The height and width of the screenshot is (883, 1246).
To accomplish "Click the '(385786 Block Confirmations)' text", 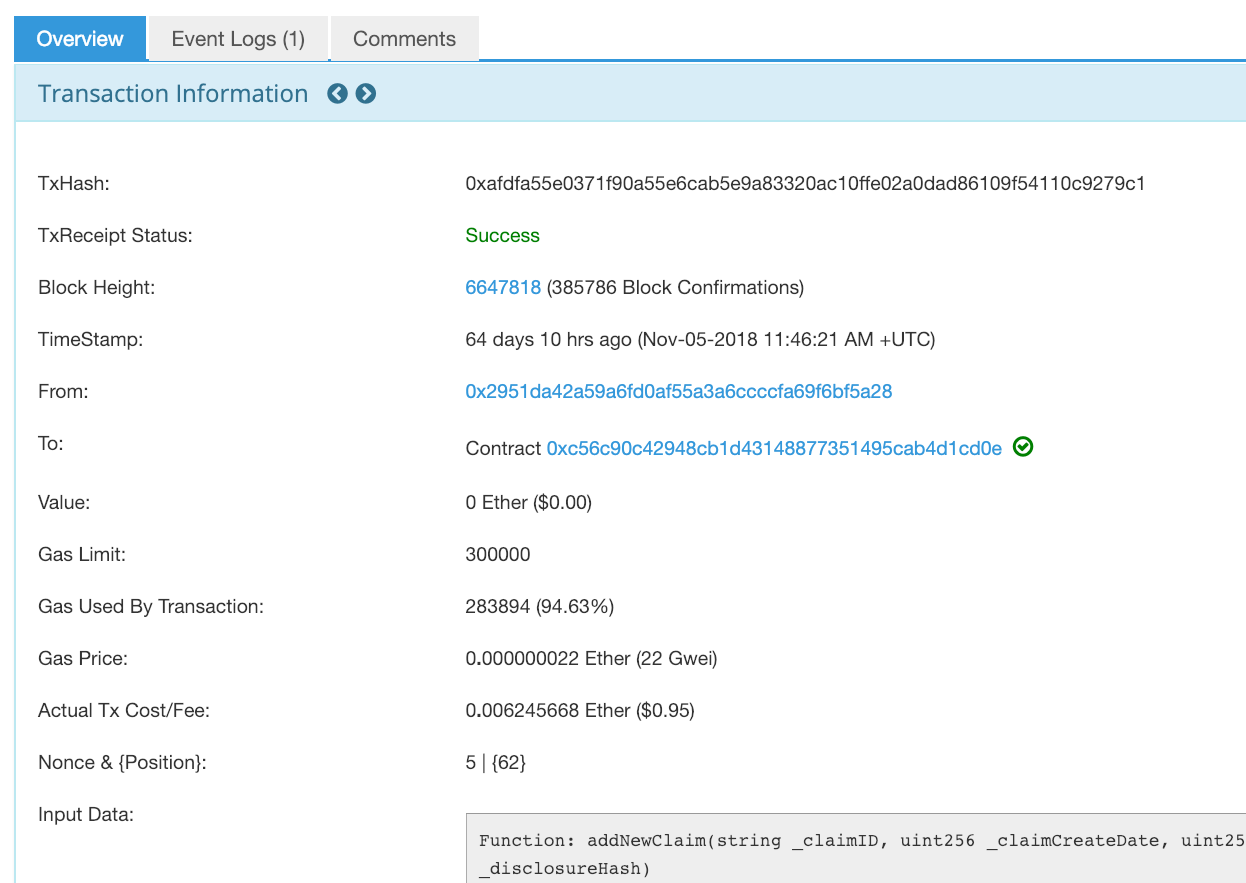I will click(x=675, y=287).
